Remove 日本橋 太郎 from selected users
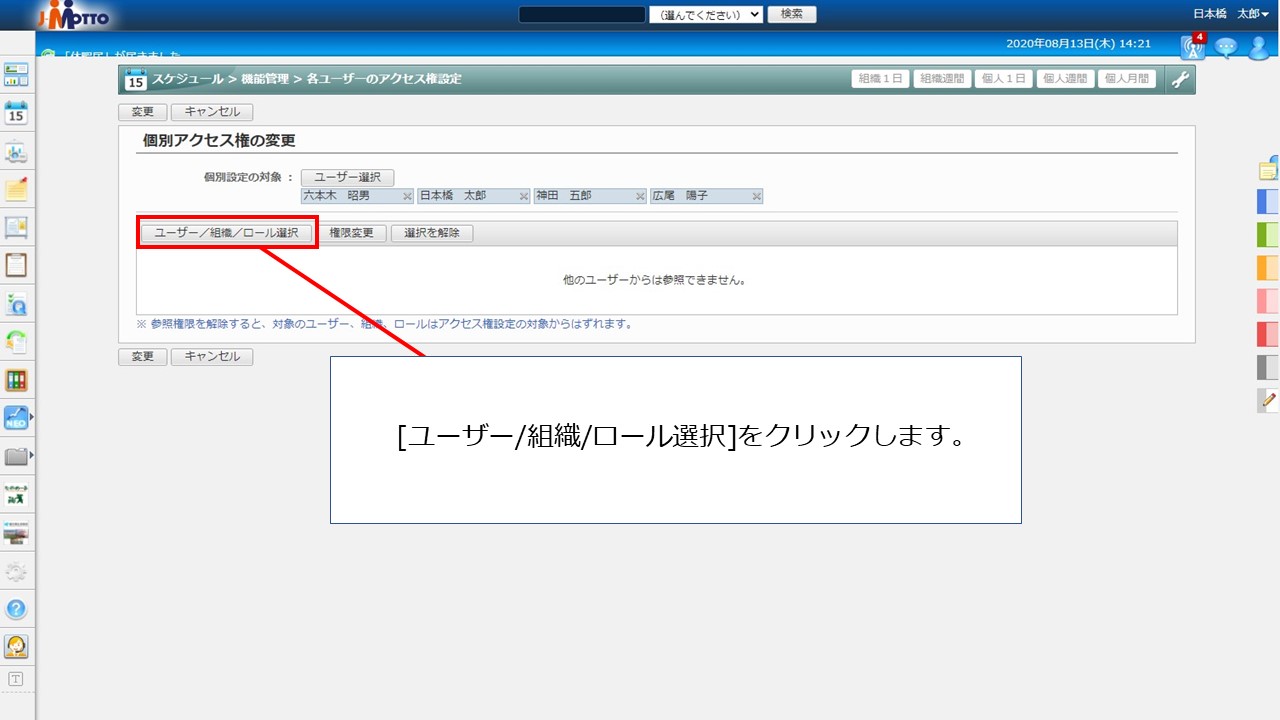 tap(523, 196)
